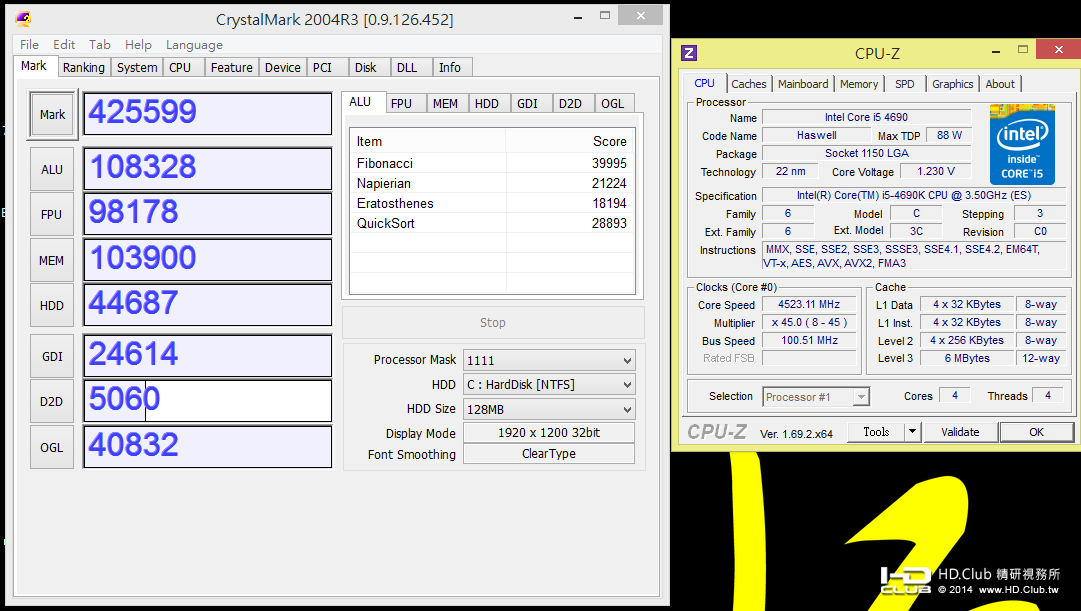The width and height of the screenshot is (1081, 611).
Task: Open the About tab in CPU-Z
Action: [1000, 84]
